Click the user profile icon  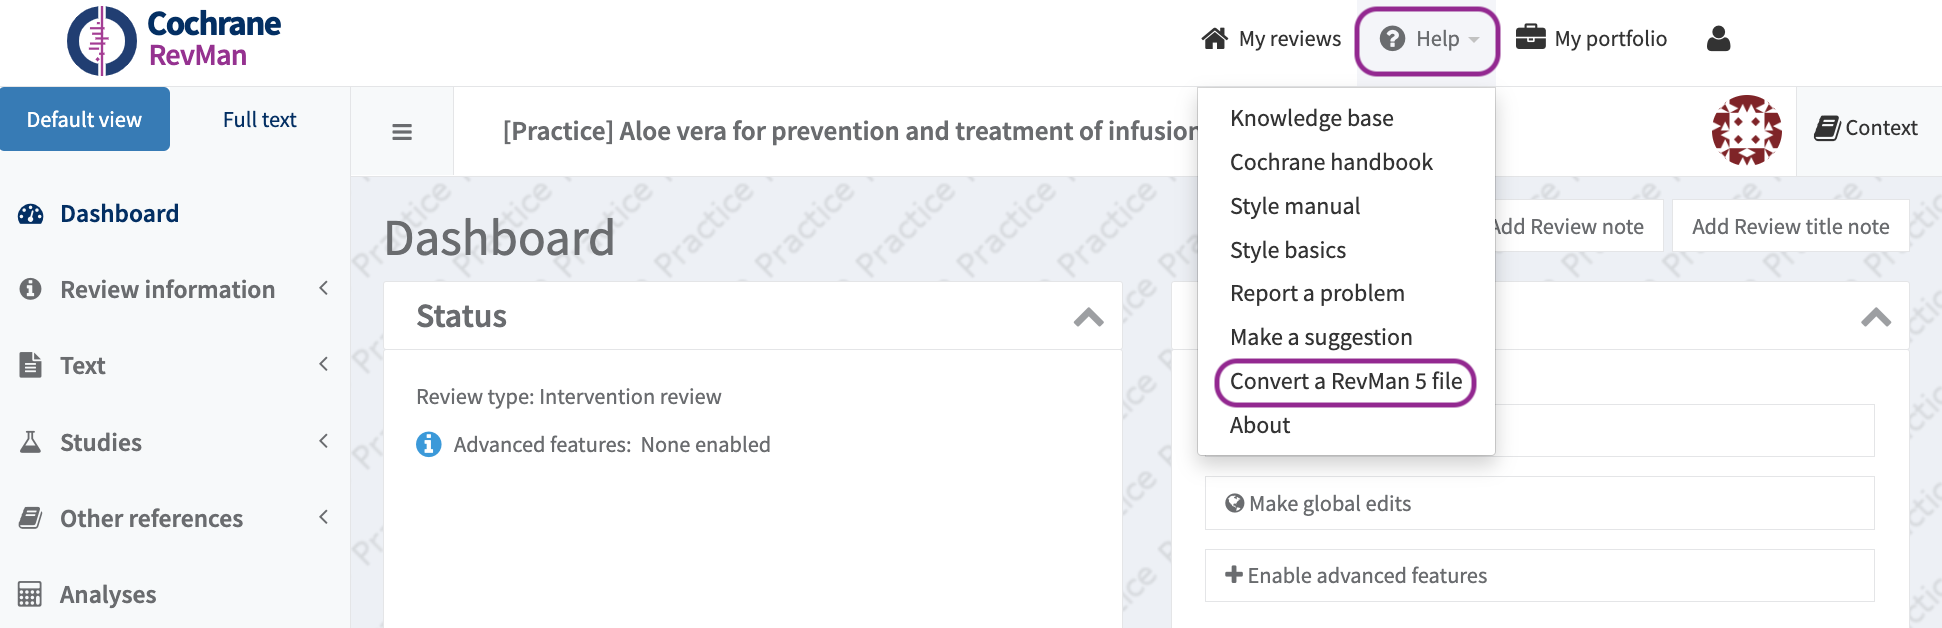[1718, 39]
